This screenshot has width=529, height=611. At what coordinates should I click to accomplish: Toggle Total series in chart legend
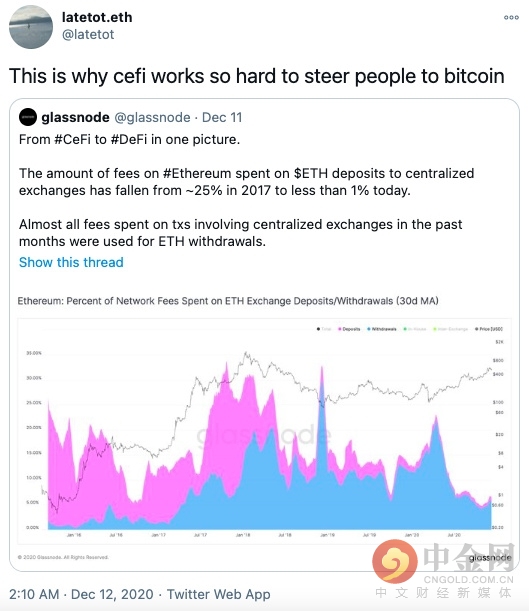pos(324,329)
